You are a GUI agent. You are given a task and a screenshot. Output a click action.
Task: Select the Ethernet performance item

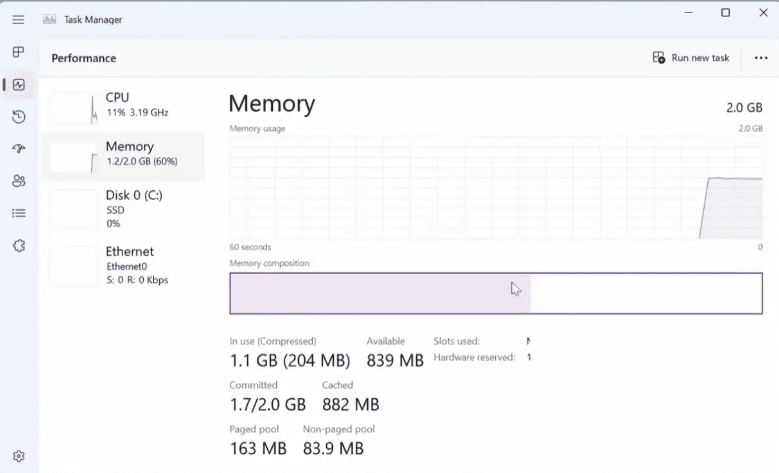point(124,265)
